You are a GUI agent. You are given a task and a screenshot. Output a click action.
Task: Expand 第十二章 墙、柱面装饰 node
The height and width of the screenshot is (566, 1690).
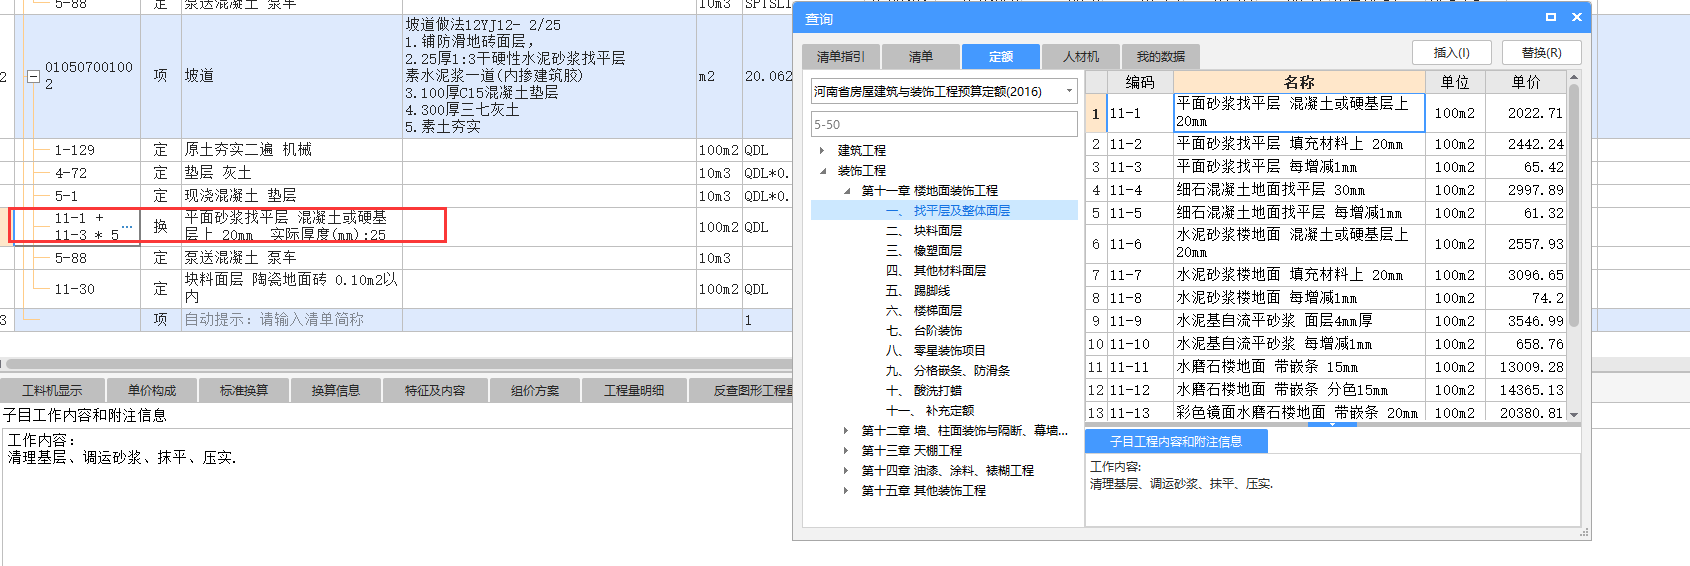coord(846,430)
